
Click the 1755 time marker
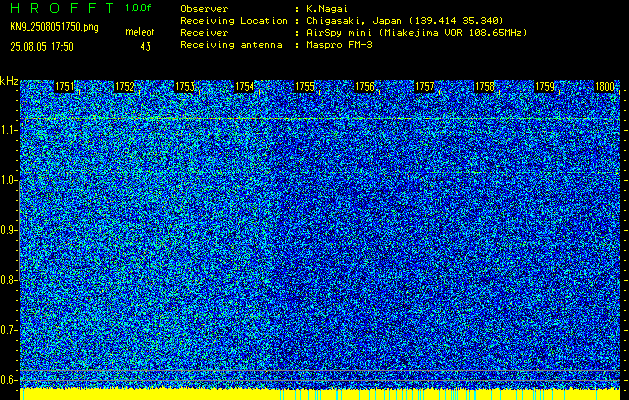pos(304,87)
